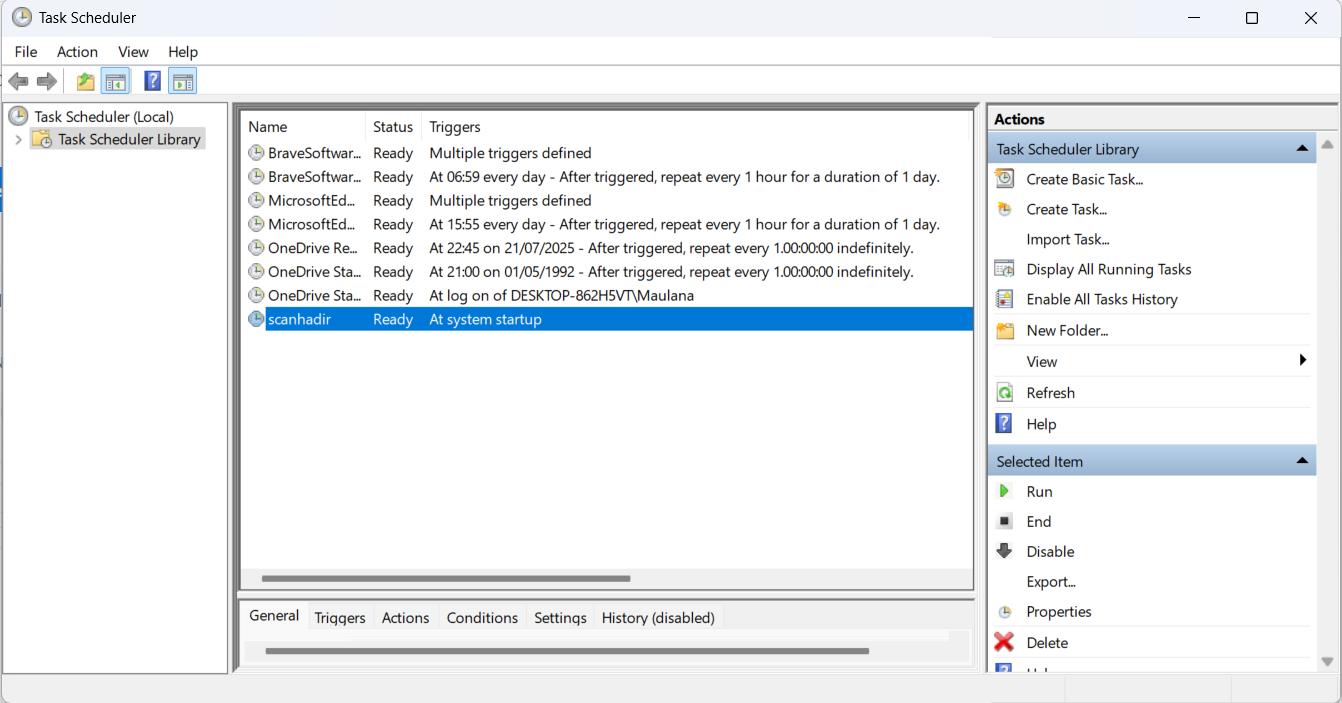
Task: Click the Refresh icon in the Actions pane
Action: click(x=1004, y=392)
